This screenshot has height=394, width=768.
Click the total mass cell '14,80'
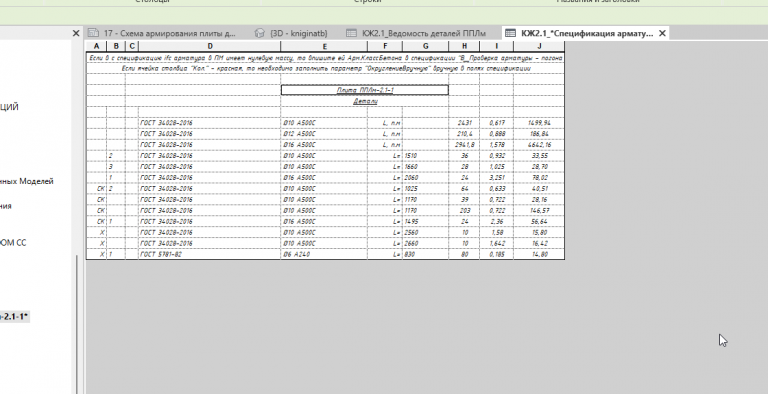[x=539, y=254]
